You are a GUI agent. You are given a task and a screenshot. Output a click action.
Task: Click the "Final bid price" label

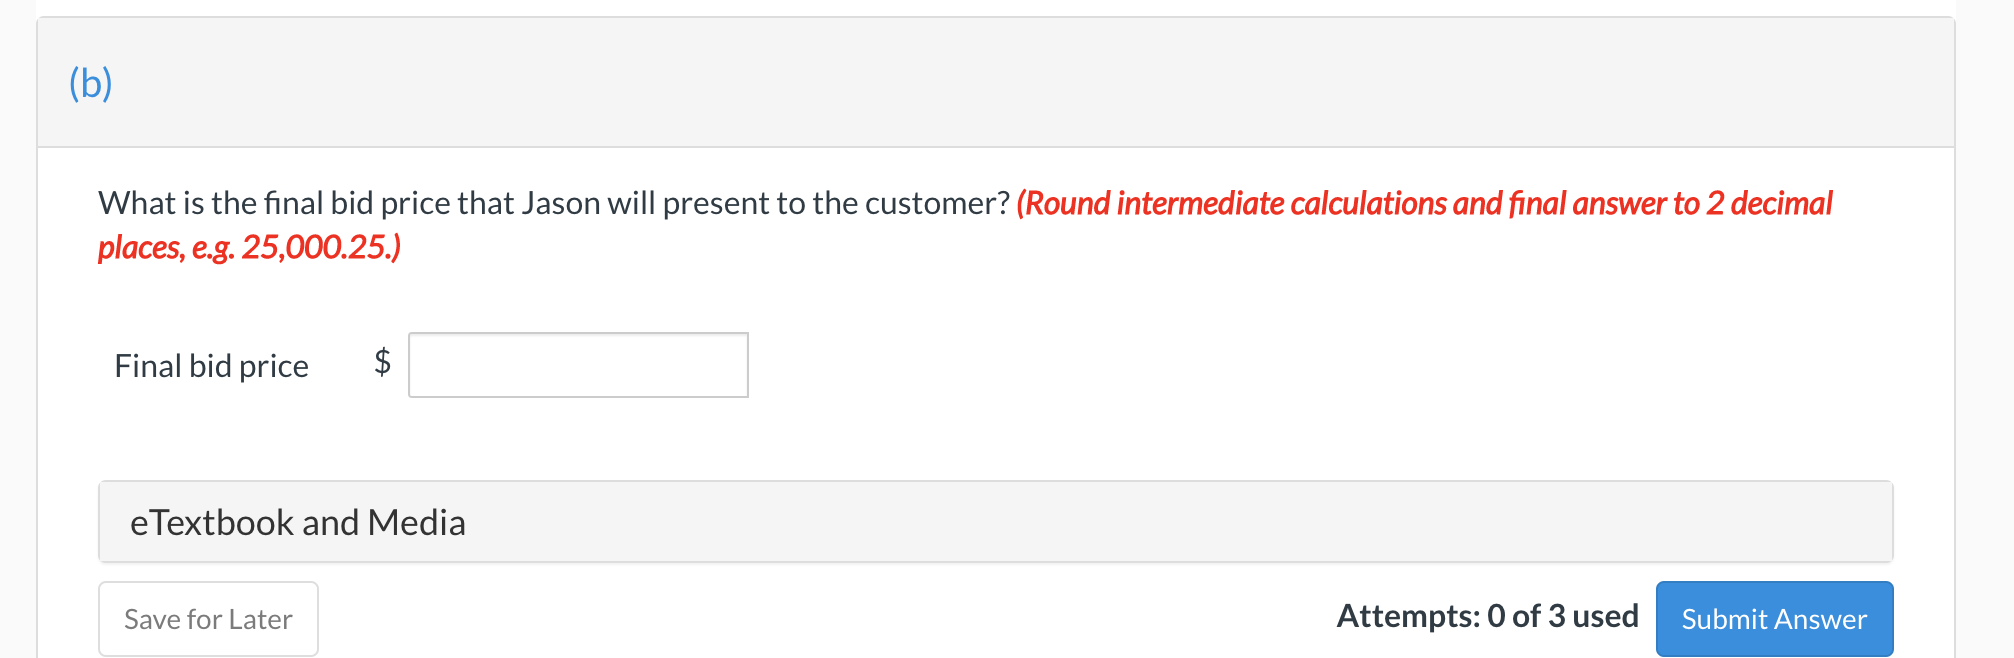(x=211, y=366)
